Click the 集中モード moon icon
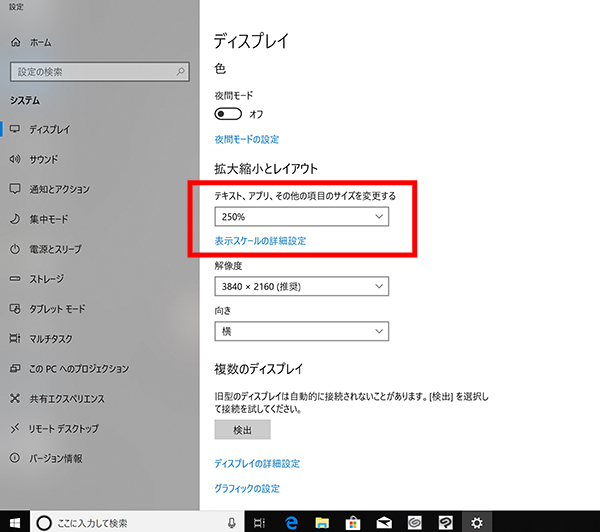The width and height of the screenshot is (600, 532). coord(15,219)
